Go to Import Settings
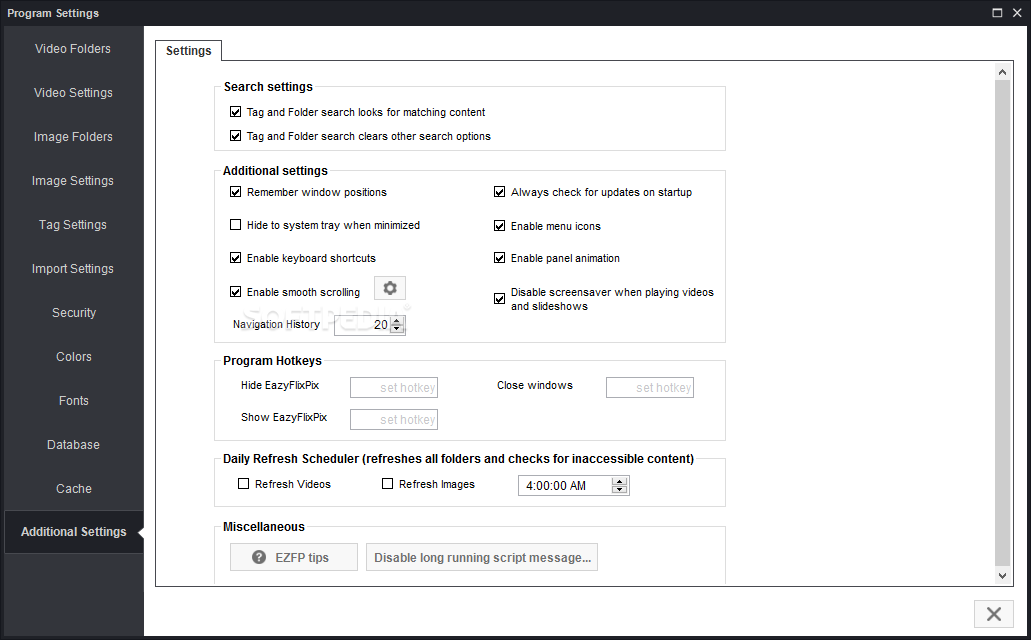1031x640 pixels. coord(73,269)
